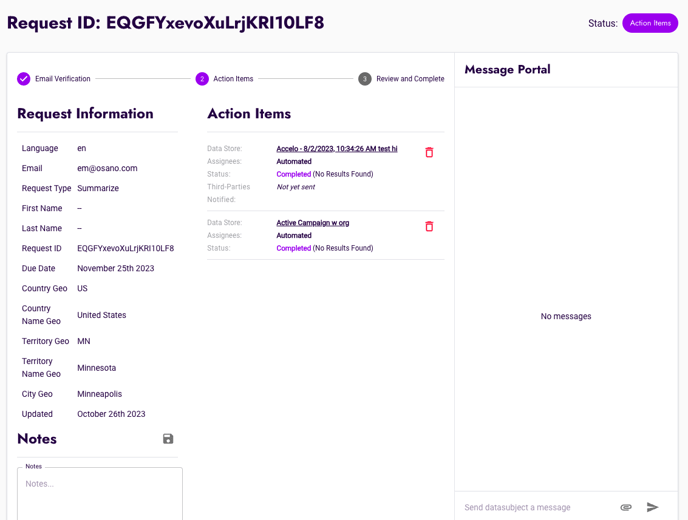Select the step 2 Action Items circle

coord(202,79)
